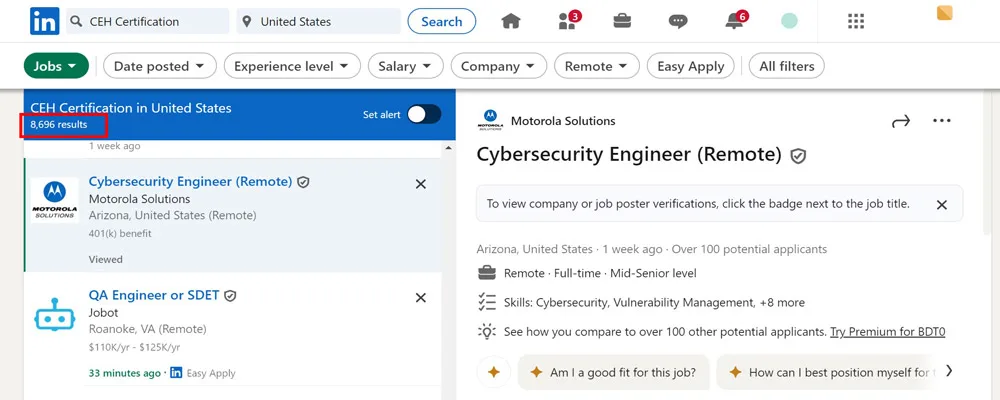Open the Notifications bell icon
Image resolution: width=1000 pixels, height=400 pixels.
click(736, 20)
